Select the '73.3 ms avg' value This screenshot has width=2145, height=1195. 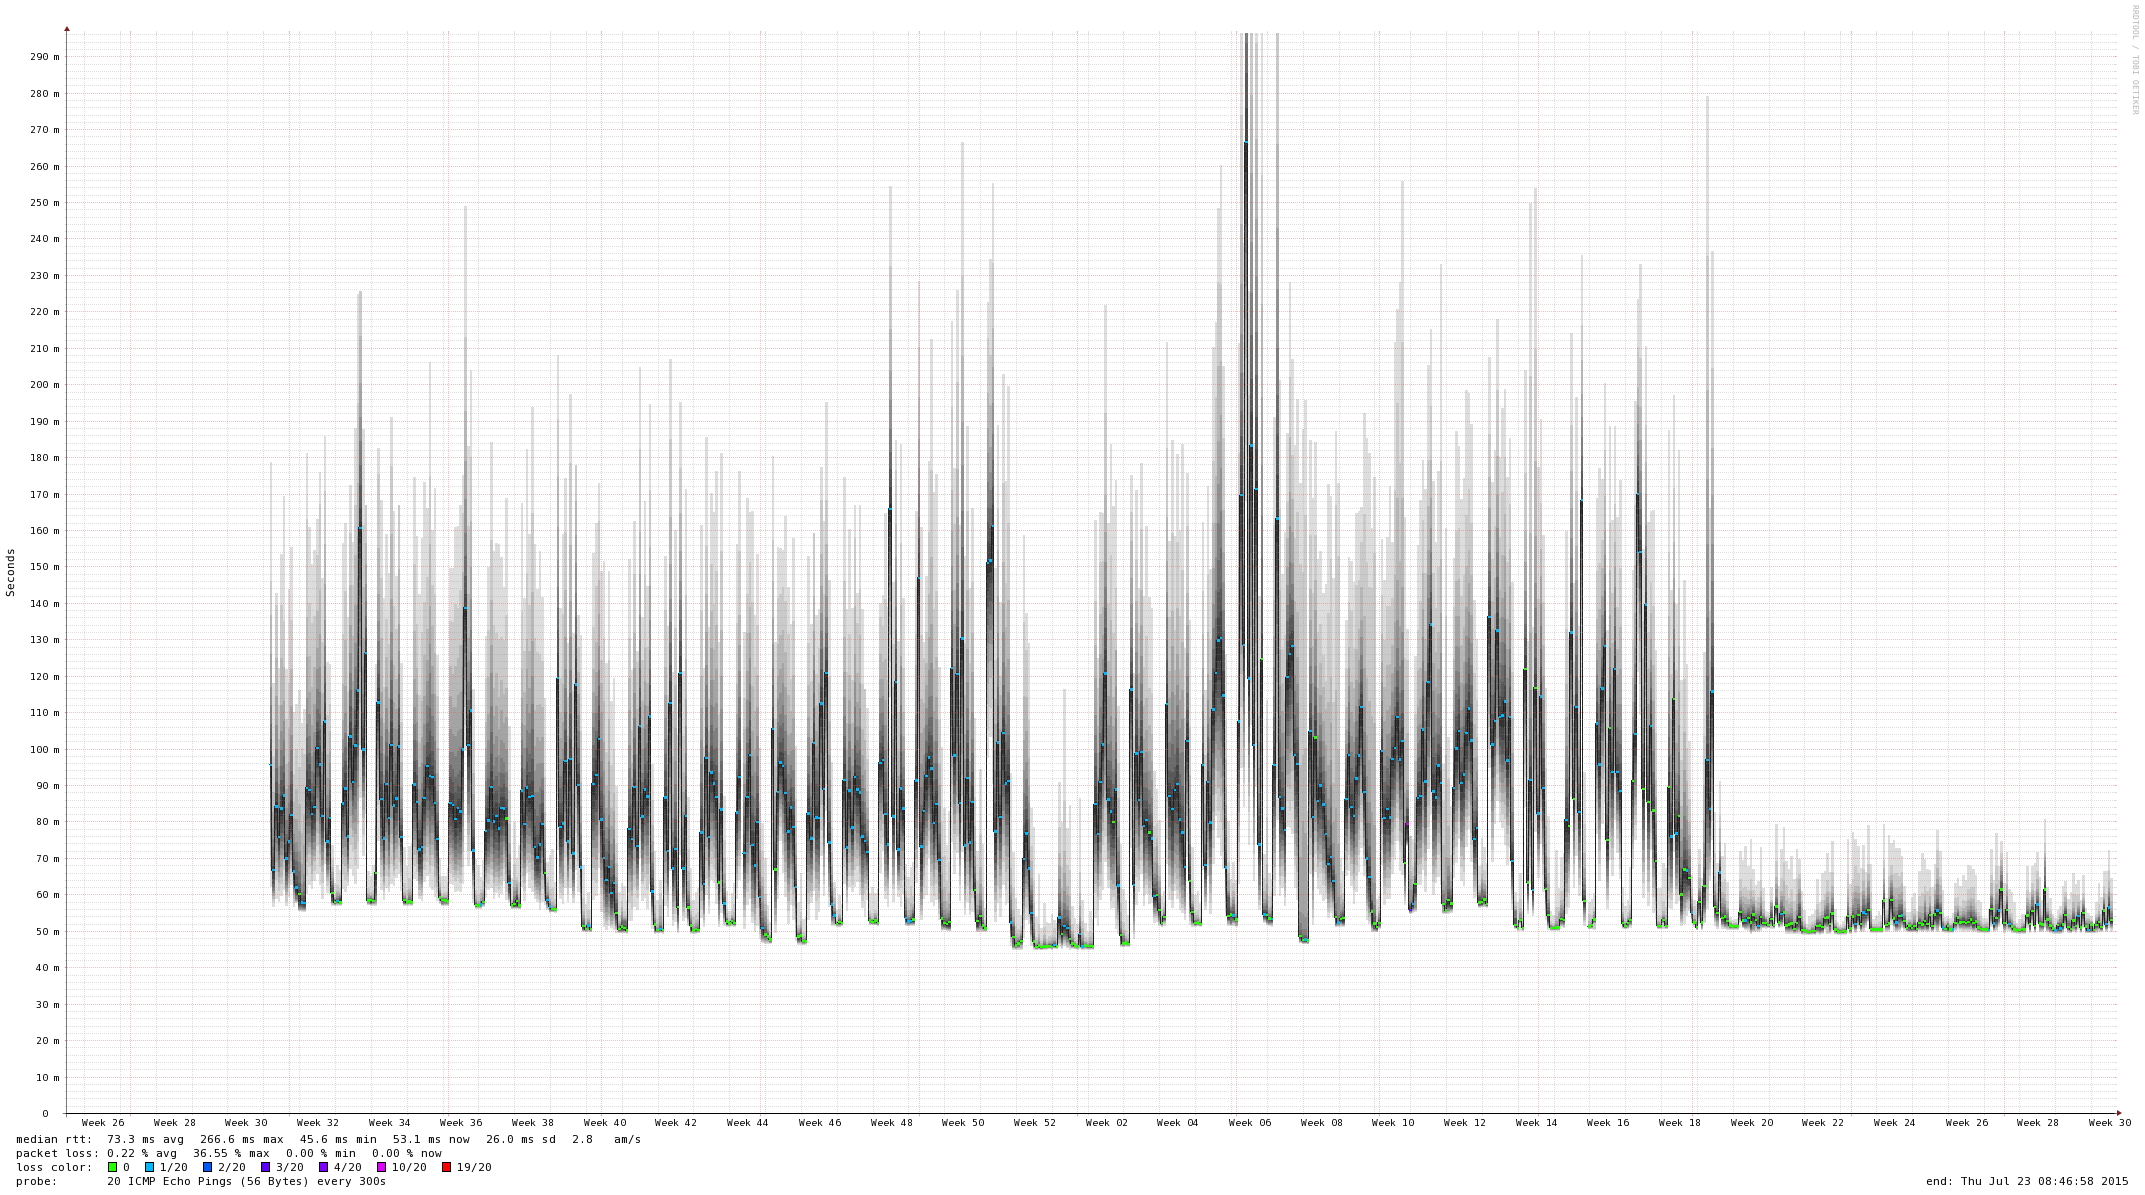coord(146,1139)
